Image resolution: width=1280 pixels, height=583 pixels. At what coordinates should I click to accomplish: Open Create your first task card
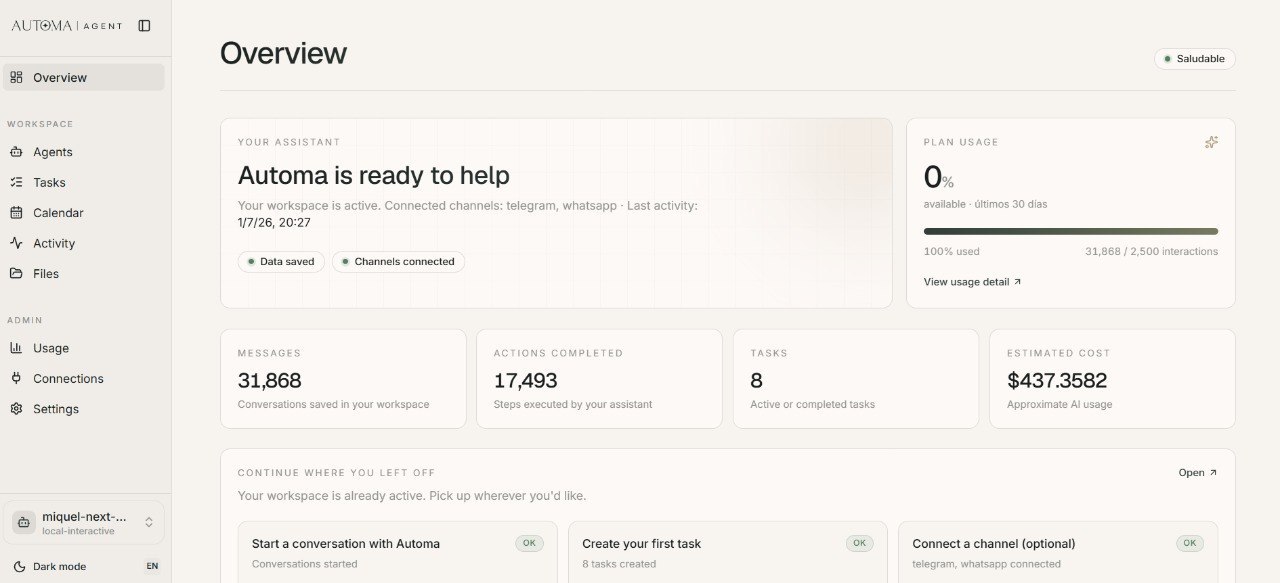[x=727, y=553]
